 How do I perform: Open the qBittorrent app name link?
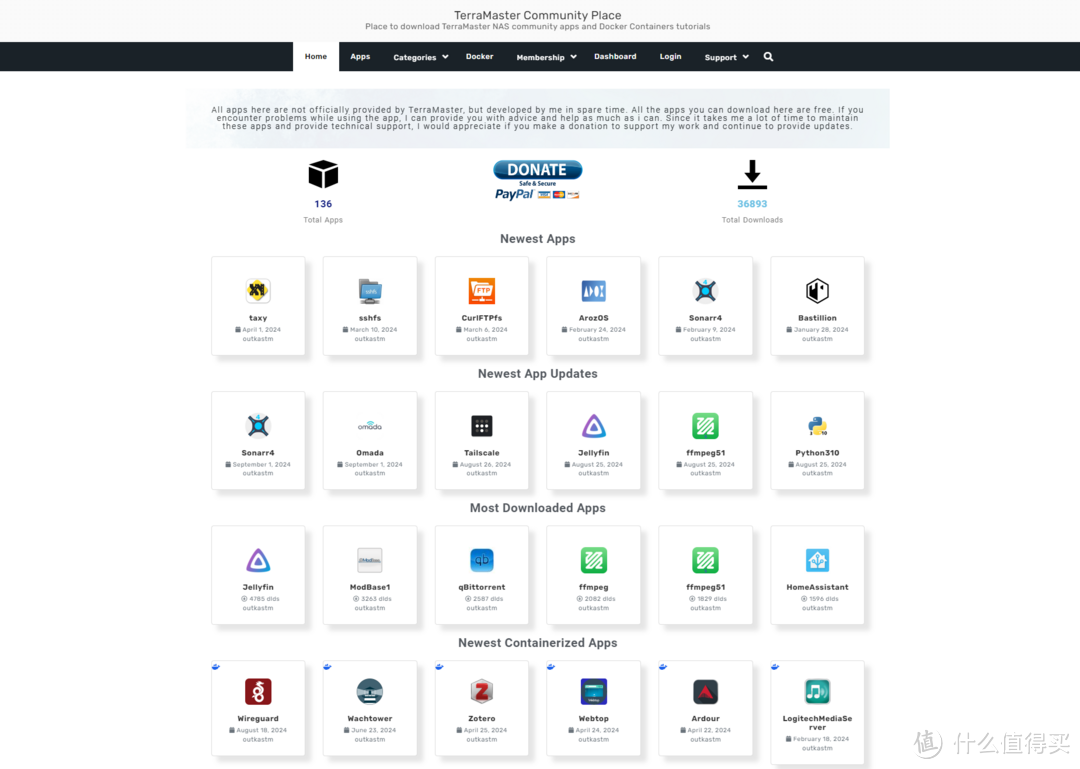(481, 588)
